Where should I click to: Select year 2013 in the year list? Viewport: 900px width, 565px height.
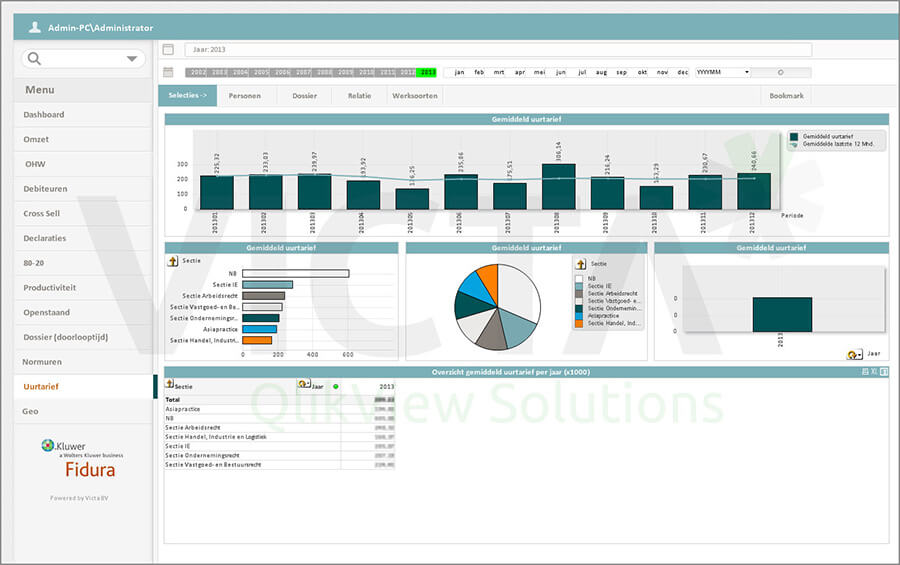[426, 72]
